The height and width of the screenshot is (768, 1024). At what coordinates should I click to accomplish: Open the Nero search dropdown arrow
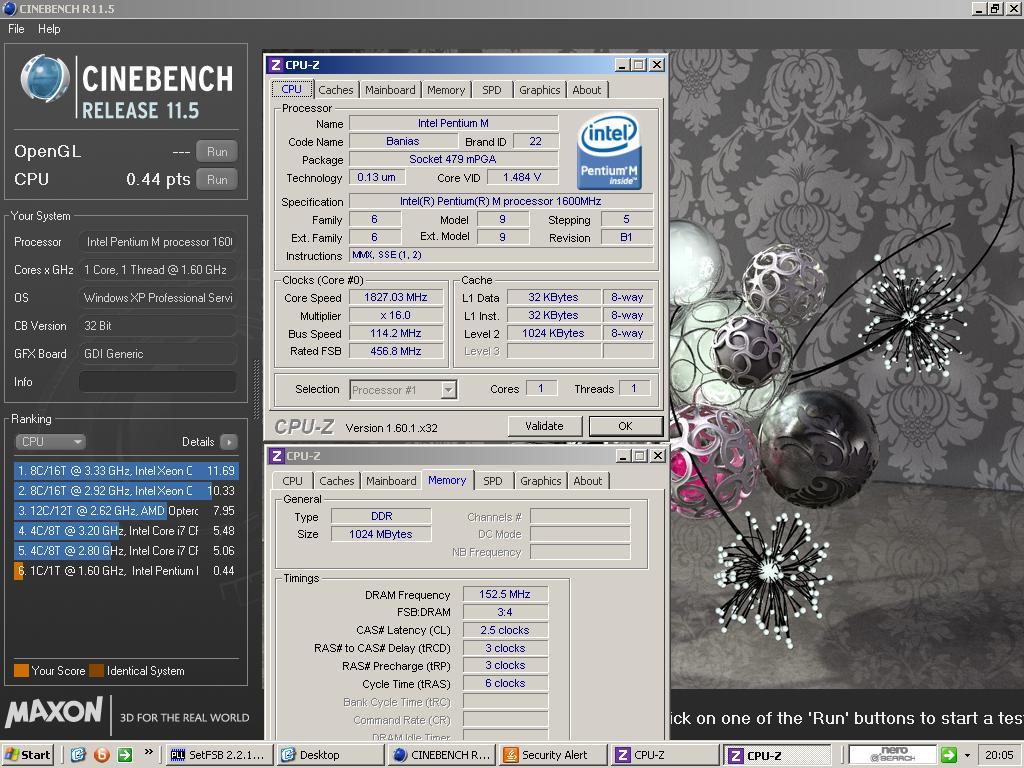[x=967, y=756]
